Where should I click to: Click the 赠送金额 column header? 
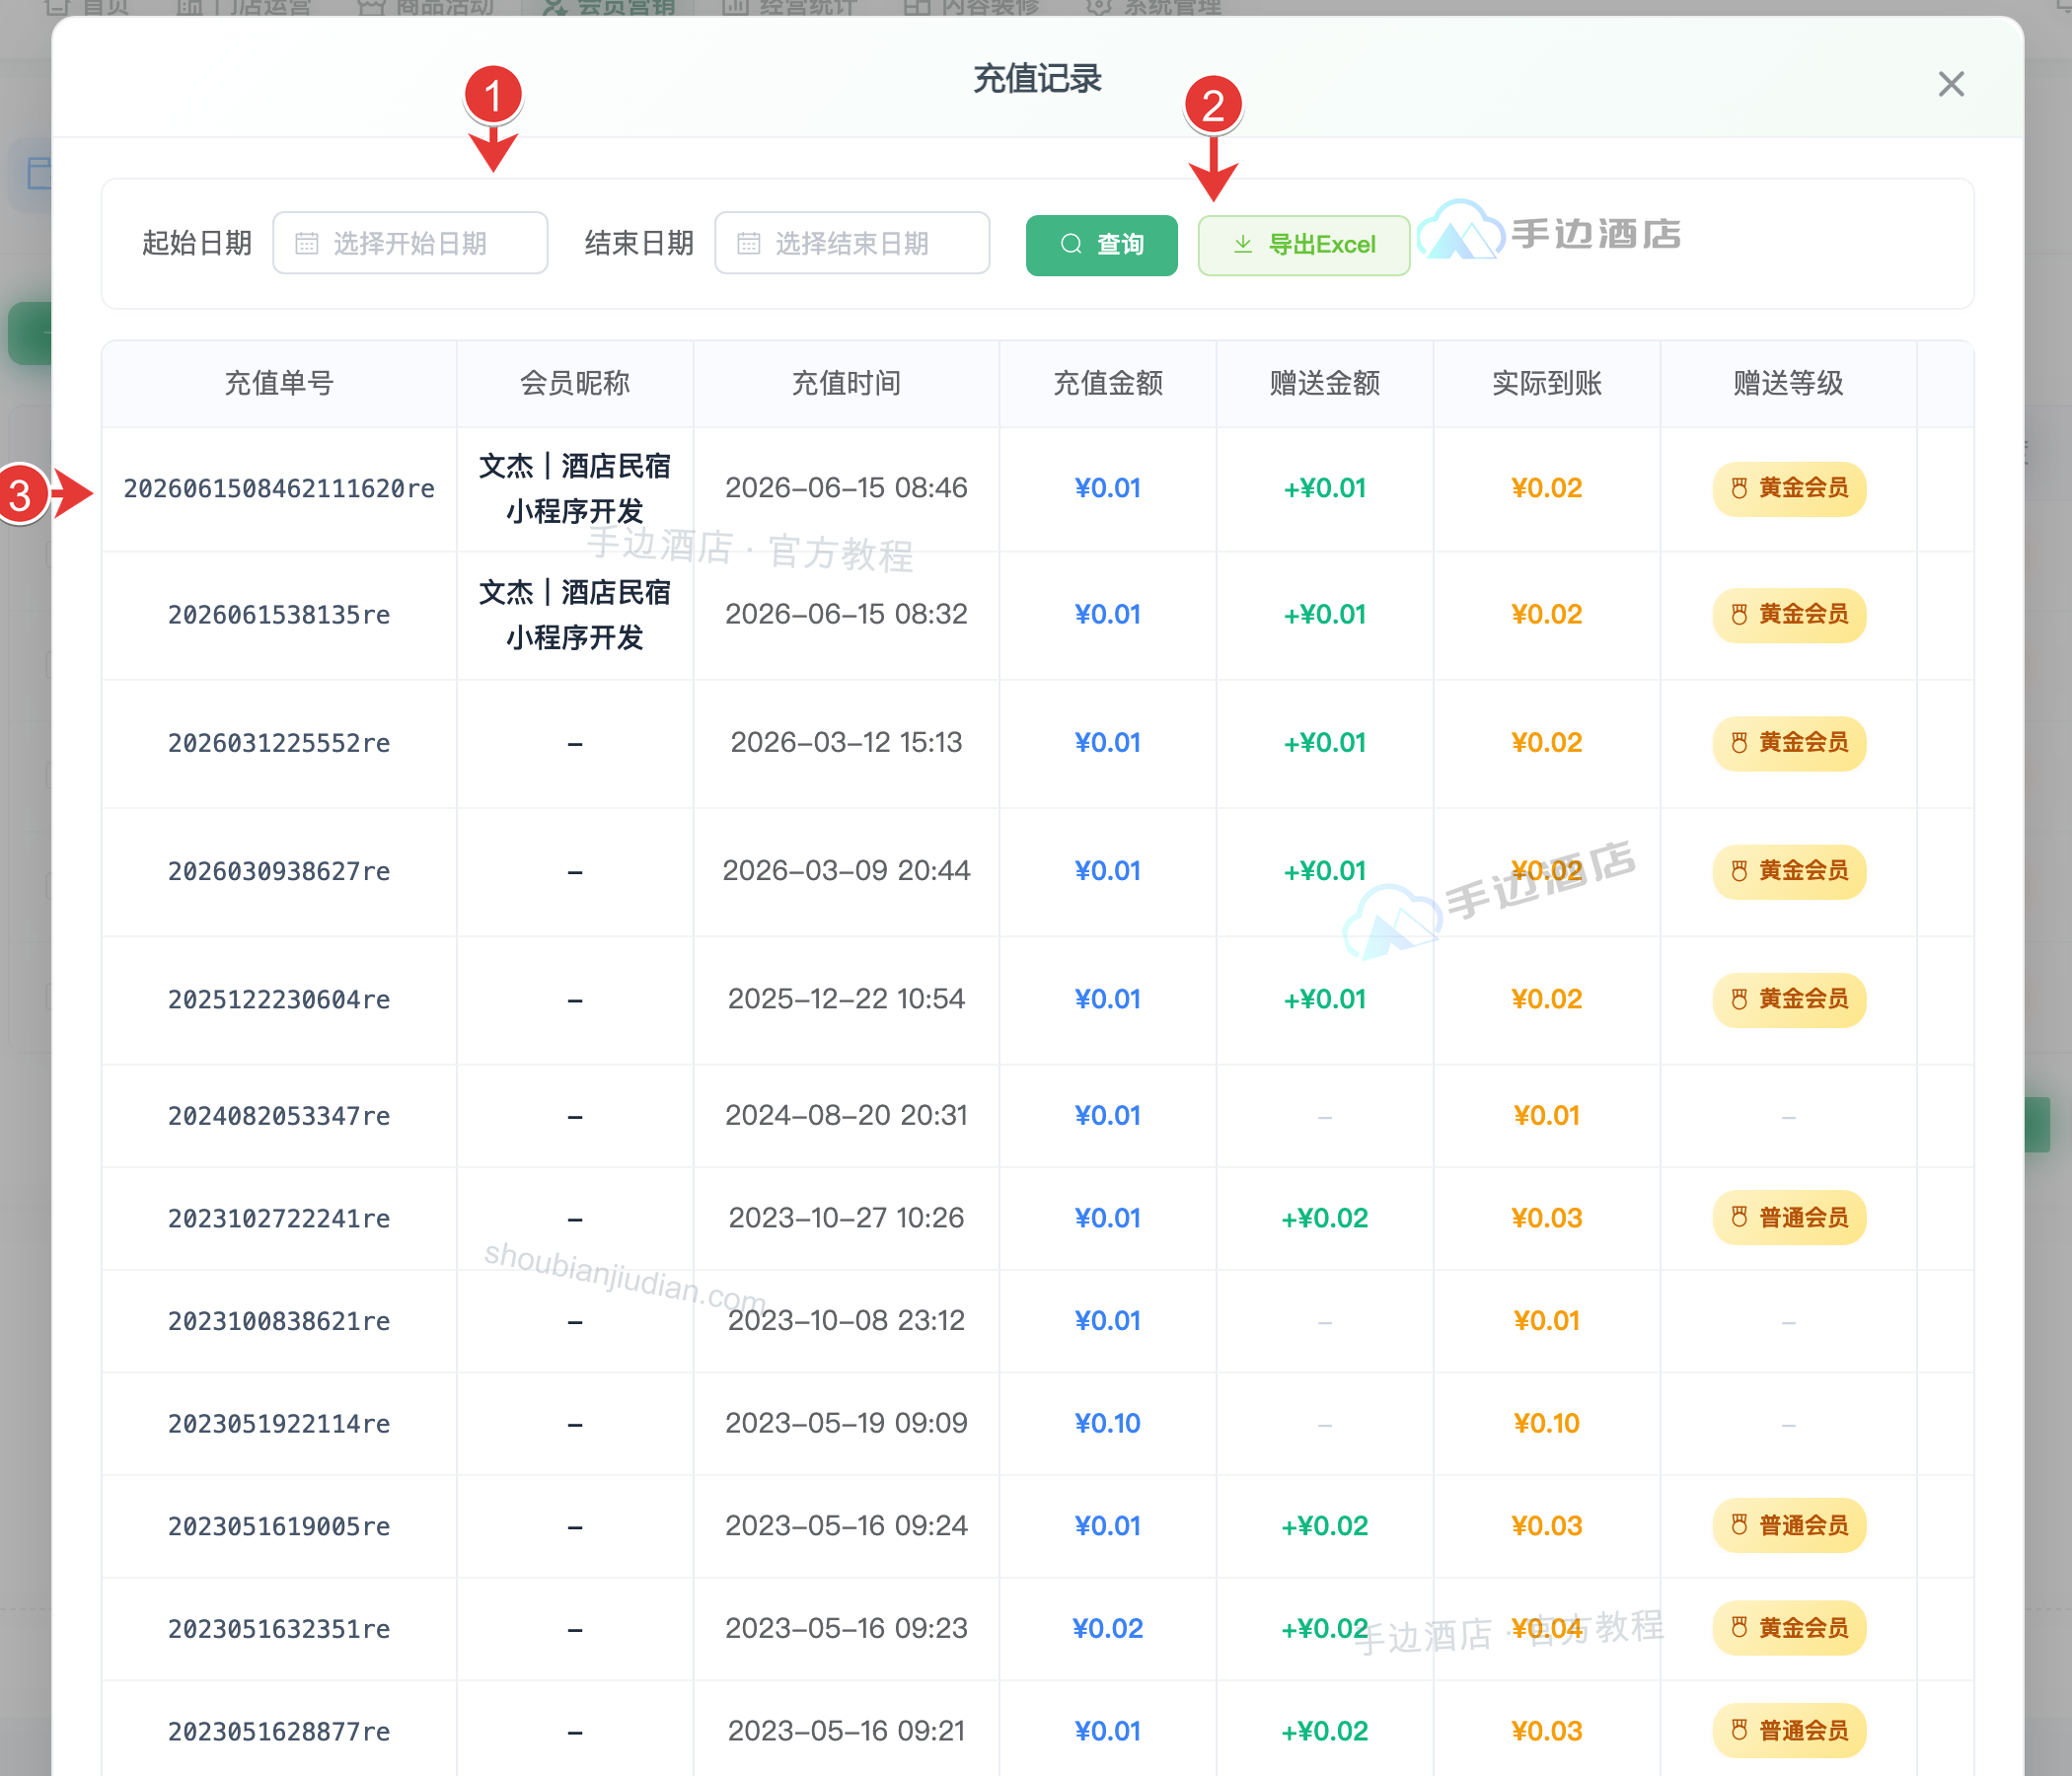(x=1325, y=383)
